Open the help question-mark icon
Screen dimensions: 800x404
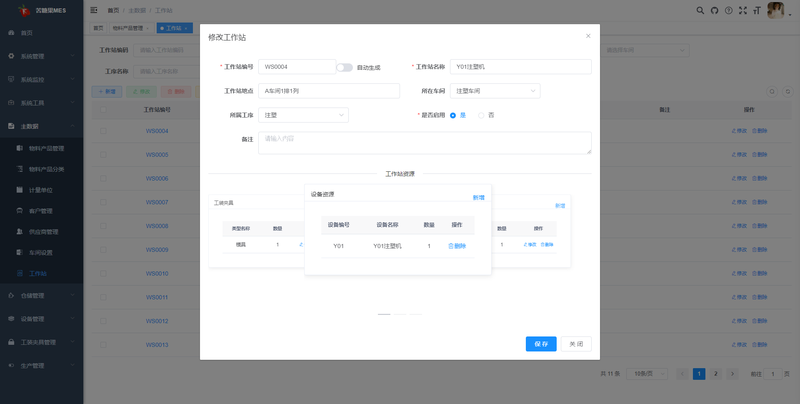[729, 10]
